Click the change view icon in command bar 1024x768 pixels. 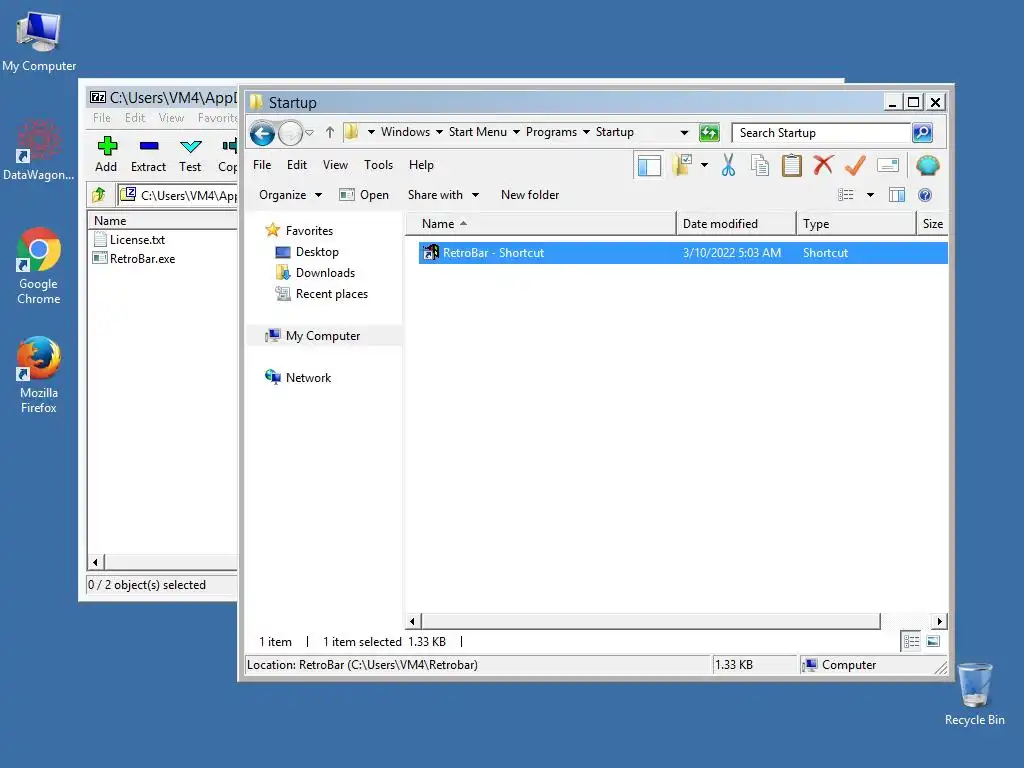coord(846,195)
